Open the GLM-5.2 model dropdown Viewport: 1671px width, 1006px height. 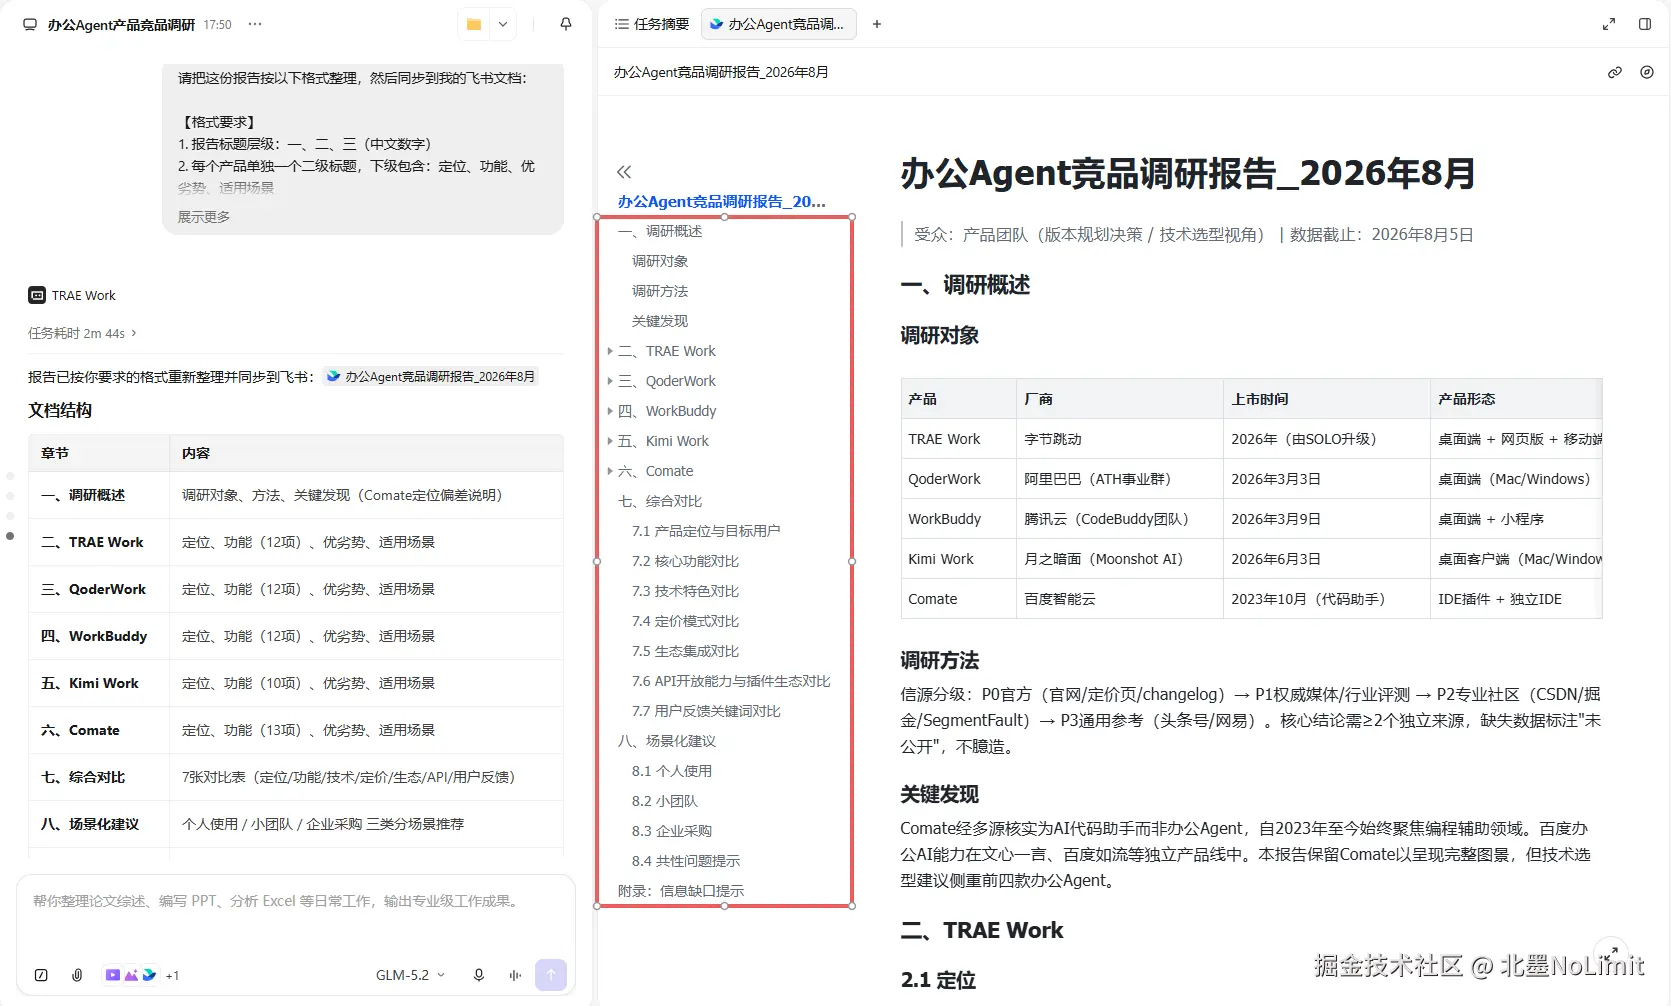click(410, 975)
